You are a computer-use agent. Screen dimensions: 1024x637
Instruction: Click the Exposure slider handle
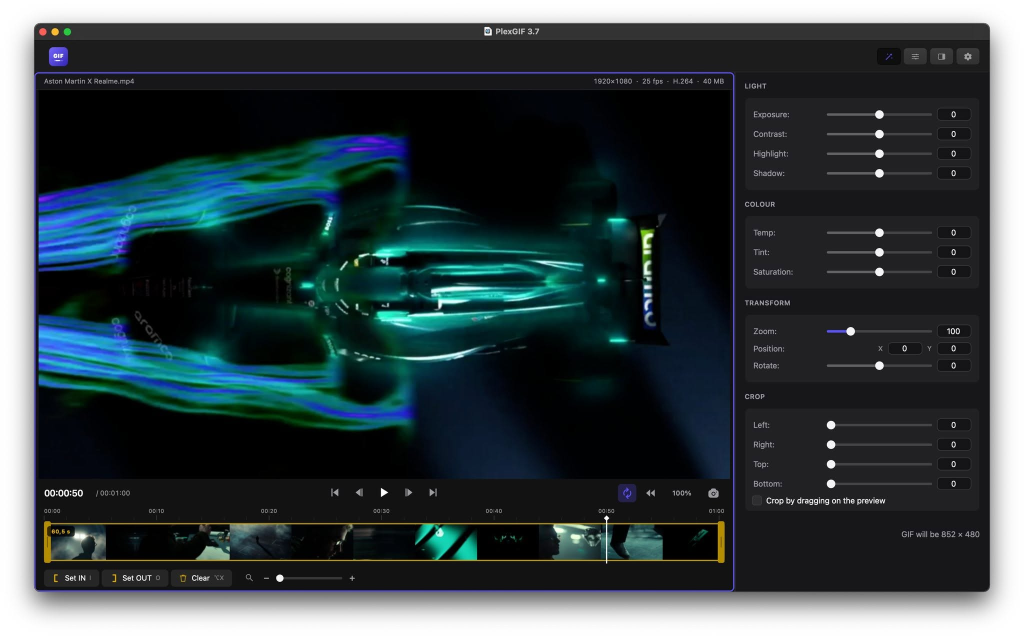point(879,115)
